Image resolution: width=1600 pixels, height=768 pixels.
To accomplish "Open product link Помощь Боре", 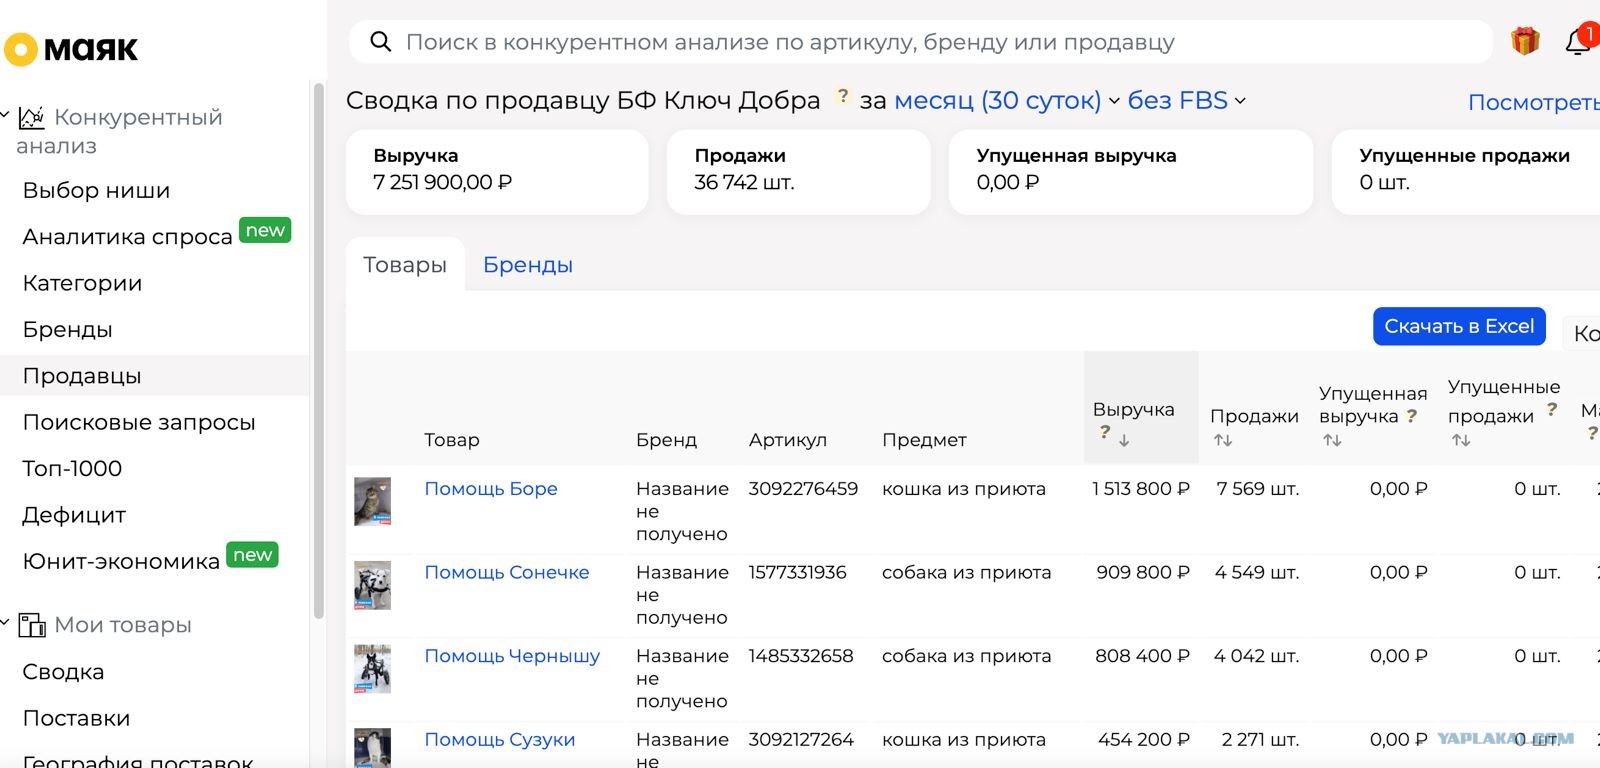I will (x=491, y=489).
